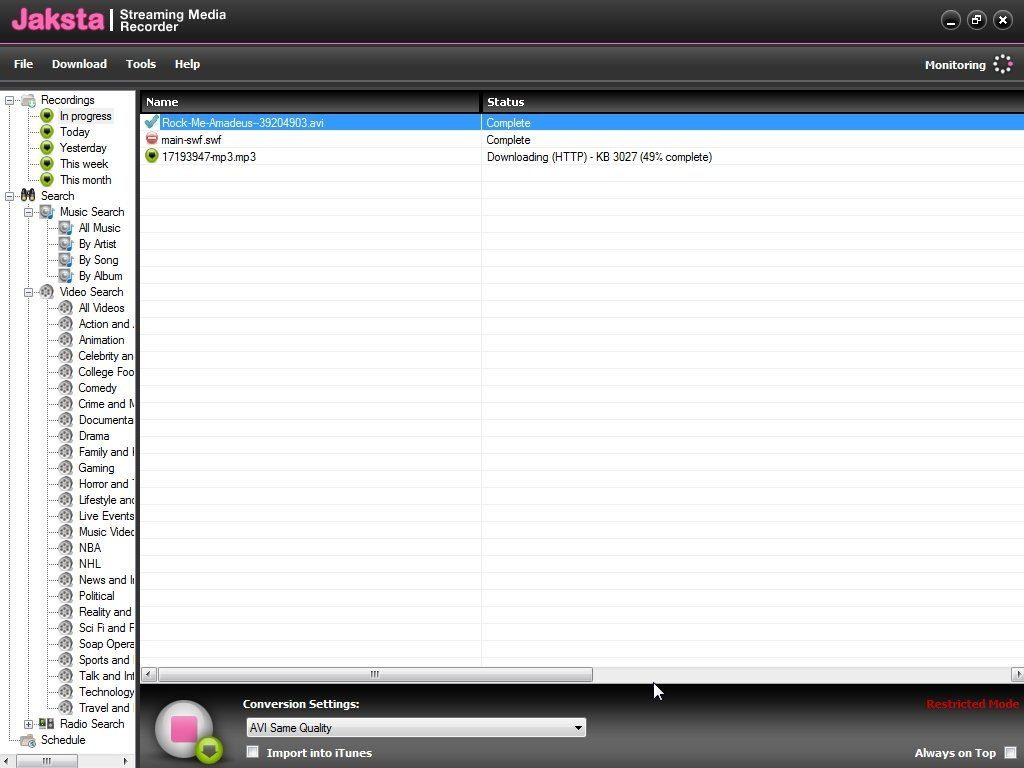Open the Conversion Settings dropdown
The width and height of the screenshot is (1024, 768).
pyautogui.click(x=579, y=728)
